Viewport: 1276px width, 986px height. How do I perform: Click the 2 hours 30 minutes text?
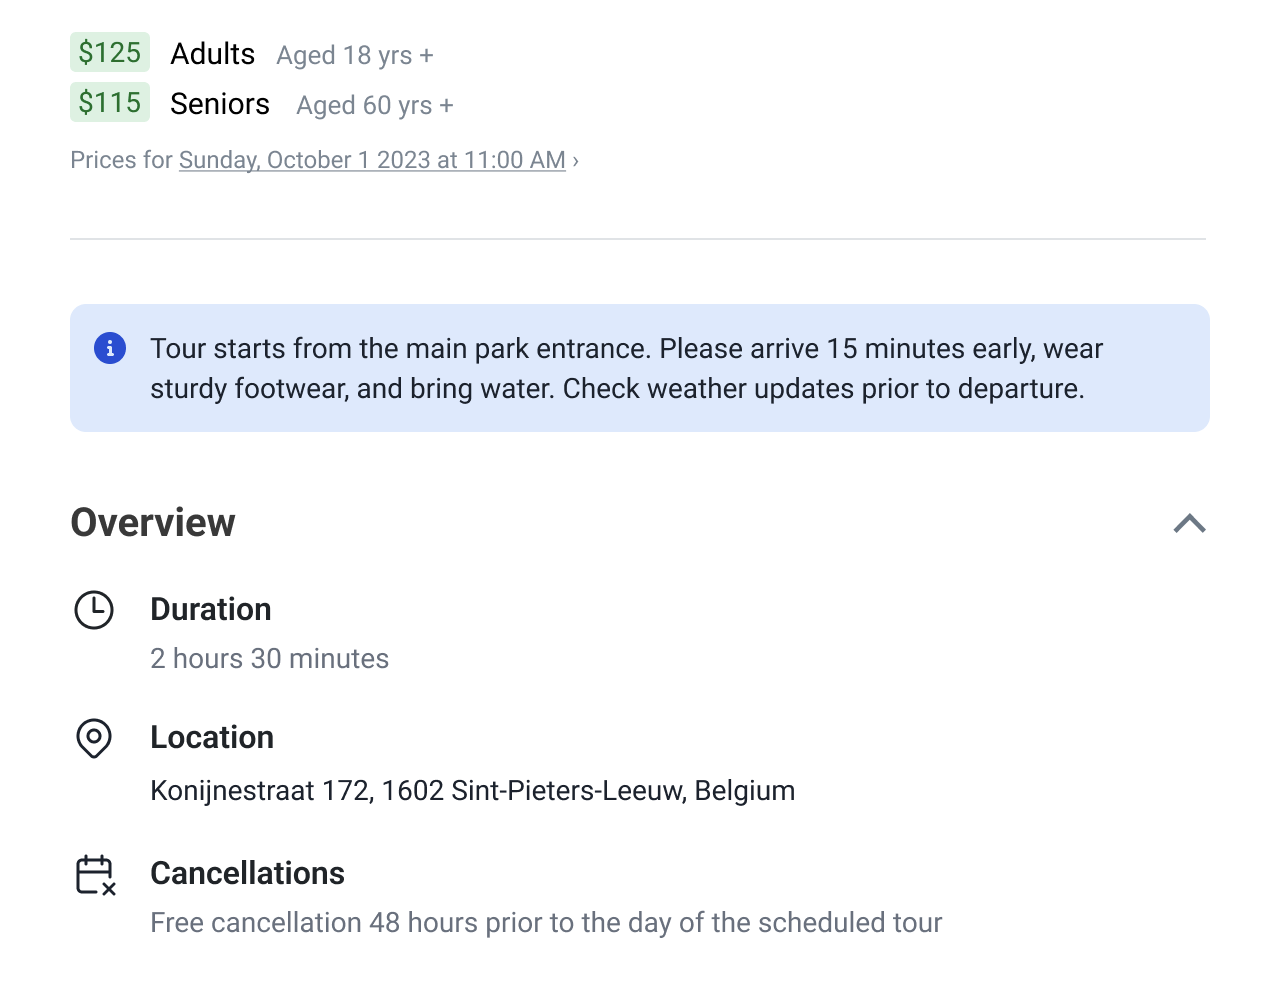point(269,658)
